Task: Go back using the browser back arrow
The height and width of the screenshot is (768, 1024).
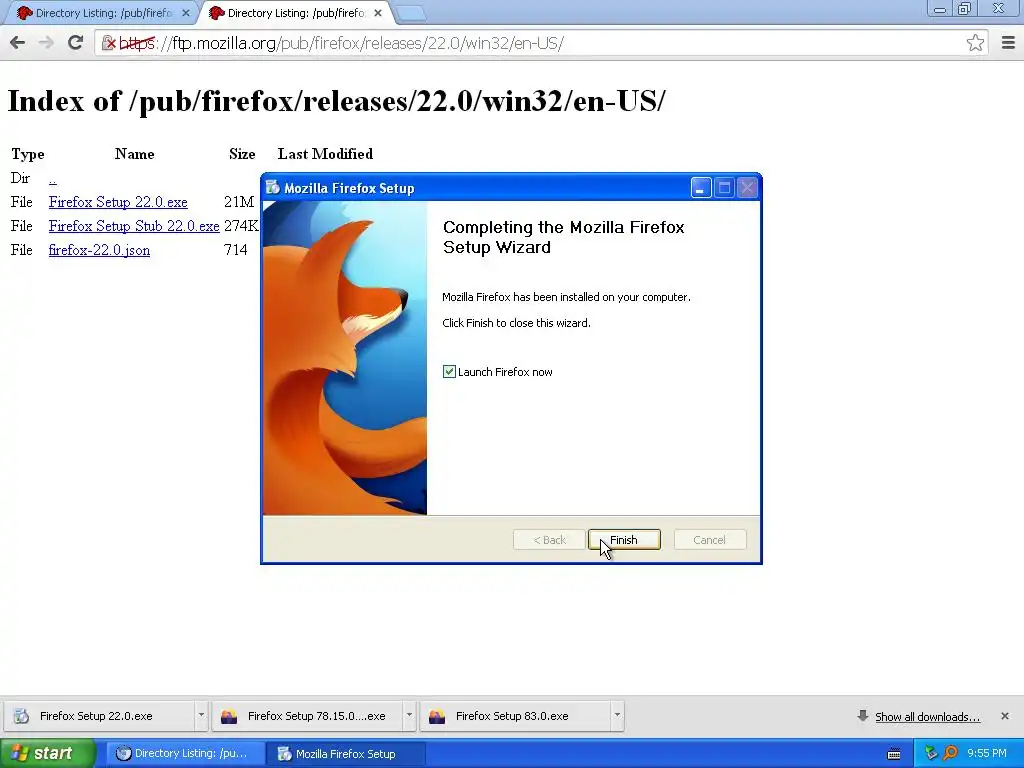Action: tap(18, 43)
